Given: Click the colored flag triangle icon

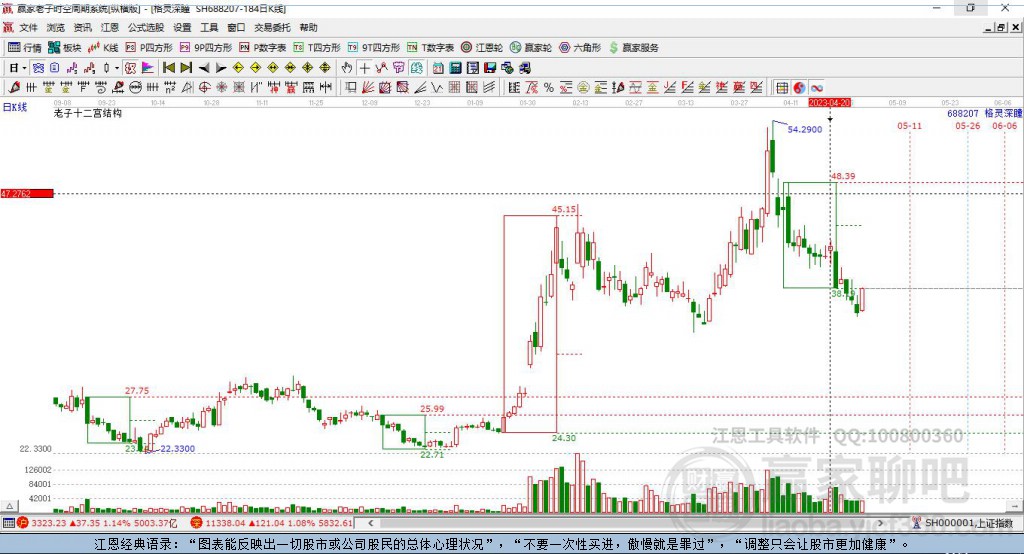Looking at the screenshot, I should [x=148, y=68].
